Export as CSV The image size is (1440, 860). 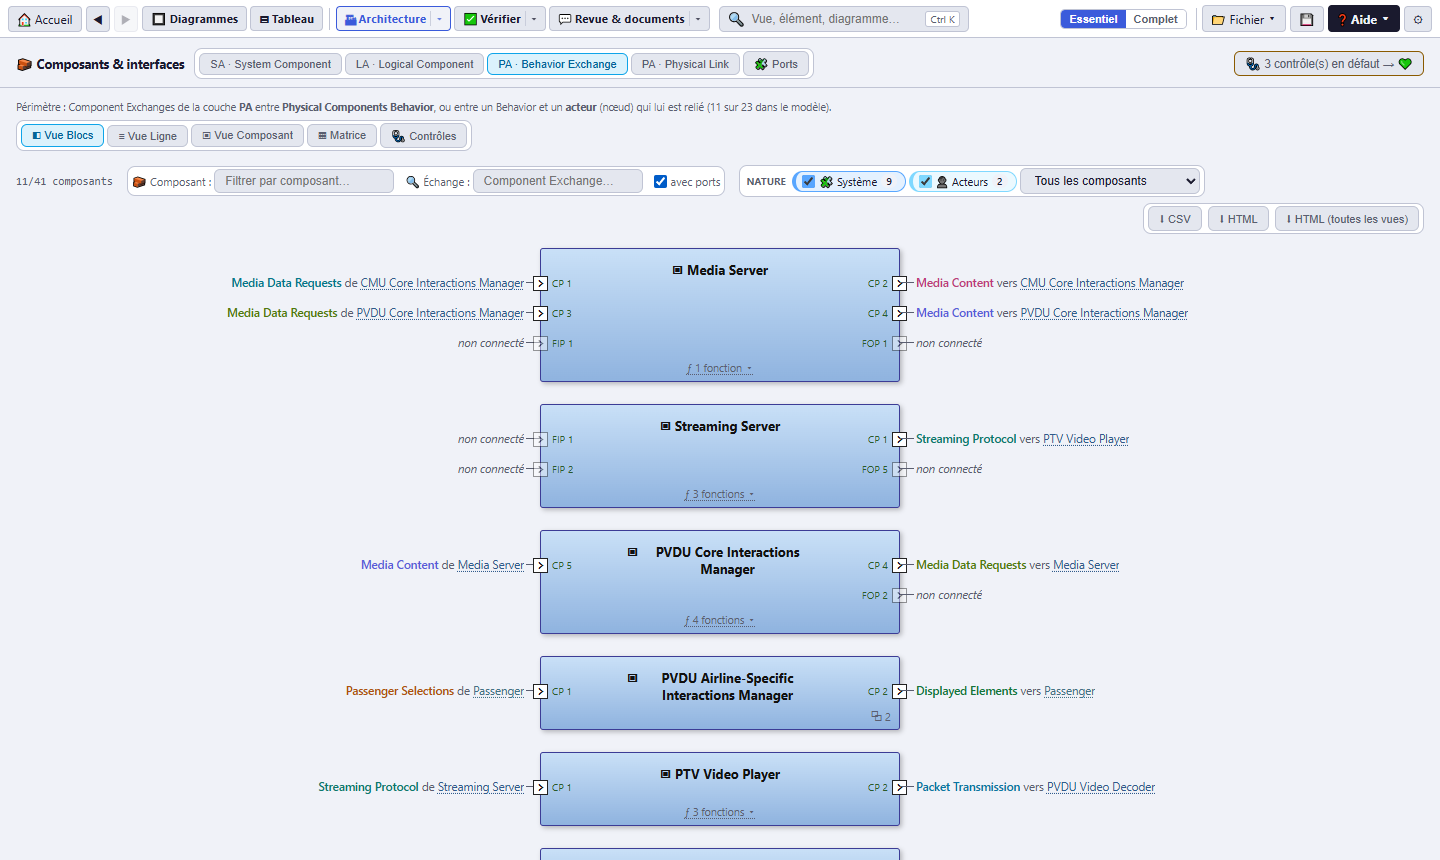(1175, 219)
